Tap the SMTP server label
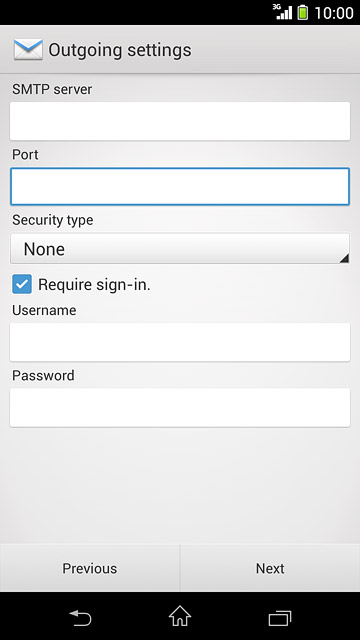 pos(52,89)
